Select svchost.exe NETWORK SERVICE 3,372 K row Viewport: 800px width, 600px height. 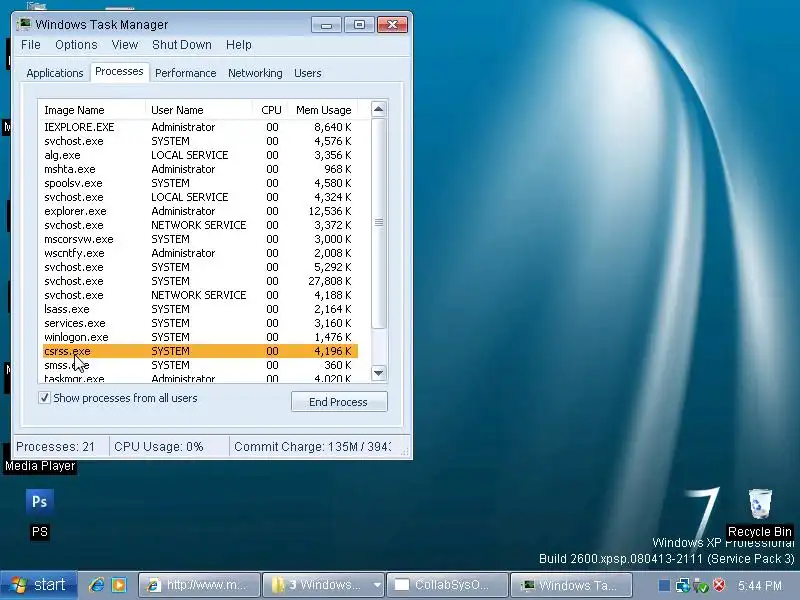tap(200, 225)
